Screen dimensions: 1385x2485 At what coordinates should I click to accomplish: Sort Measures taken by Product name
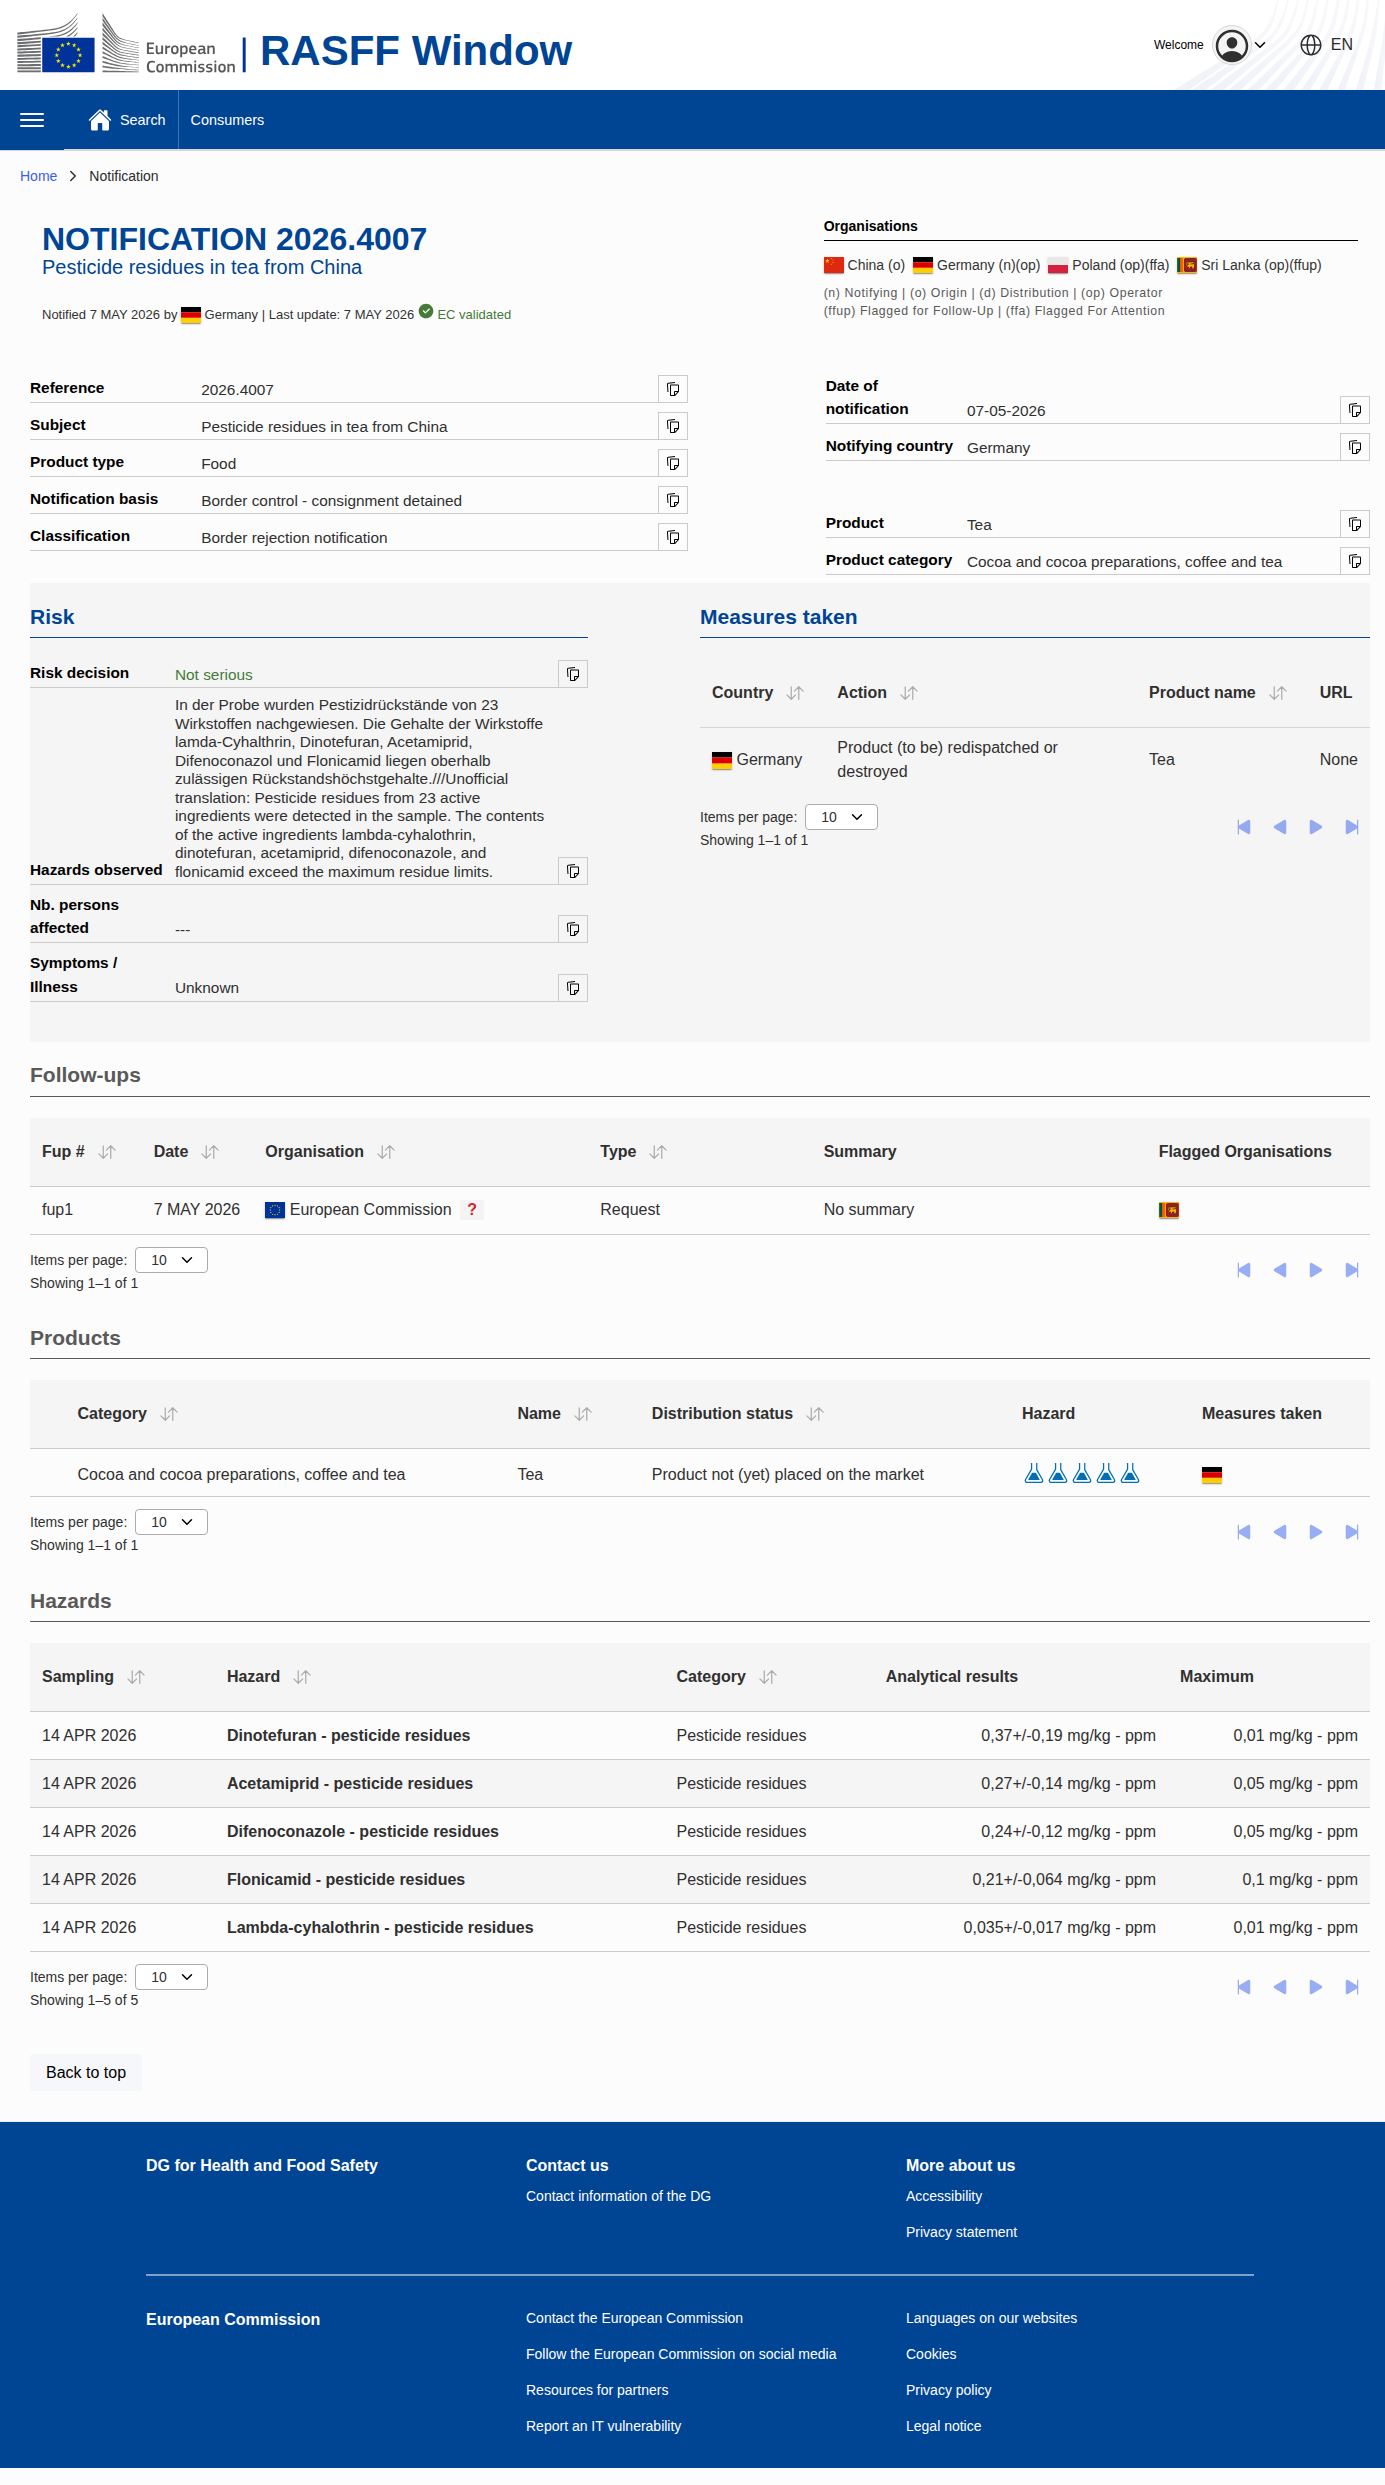pyautogui.click(x=1278, y=693)
